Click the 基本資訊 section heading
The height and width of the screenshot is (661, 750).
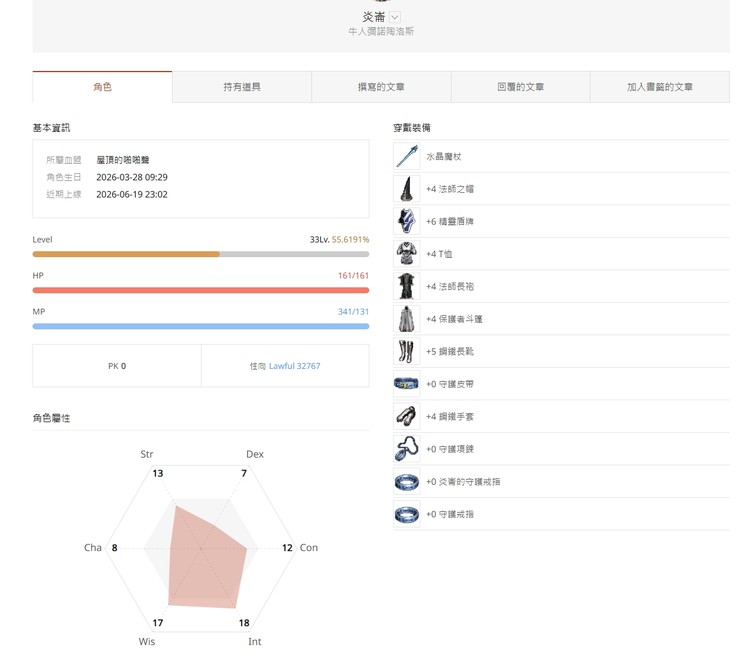[x=51, y=128]
